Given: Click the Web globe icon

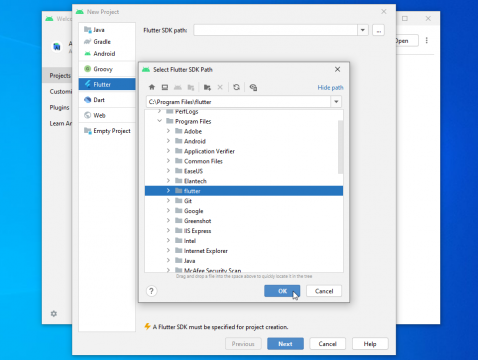Looking at the screenshot, I should 88,115.
